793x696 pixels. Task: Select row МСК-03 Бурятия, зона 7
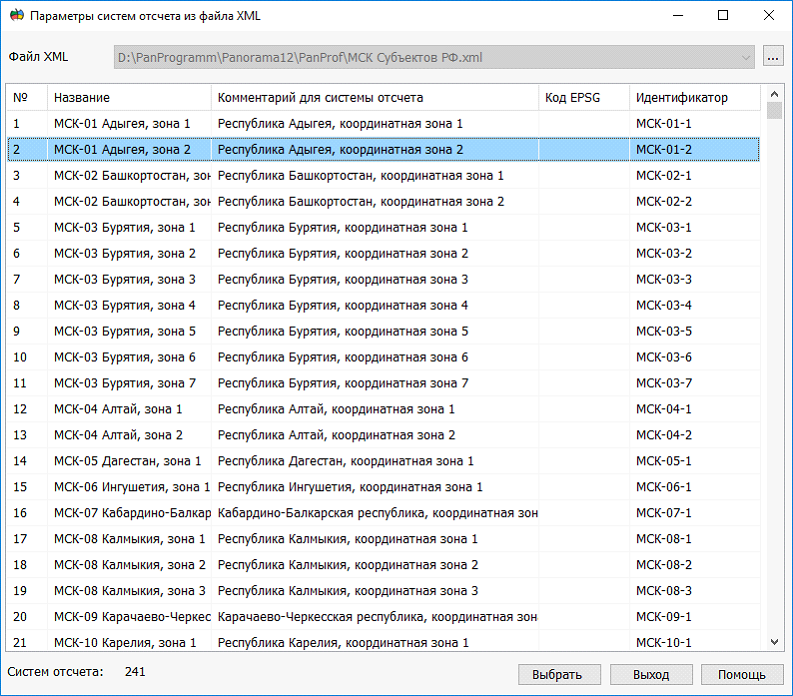383,383
